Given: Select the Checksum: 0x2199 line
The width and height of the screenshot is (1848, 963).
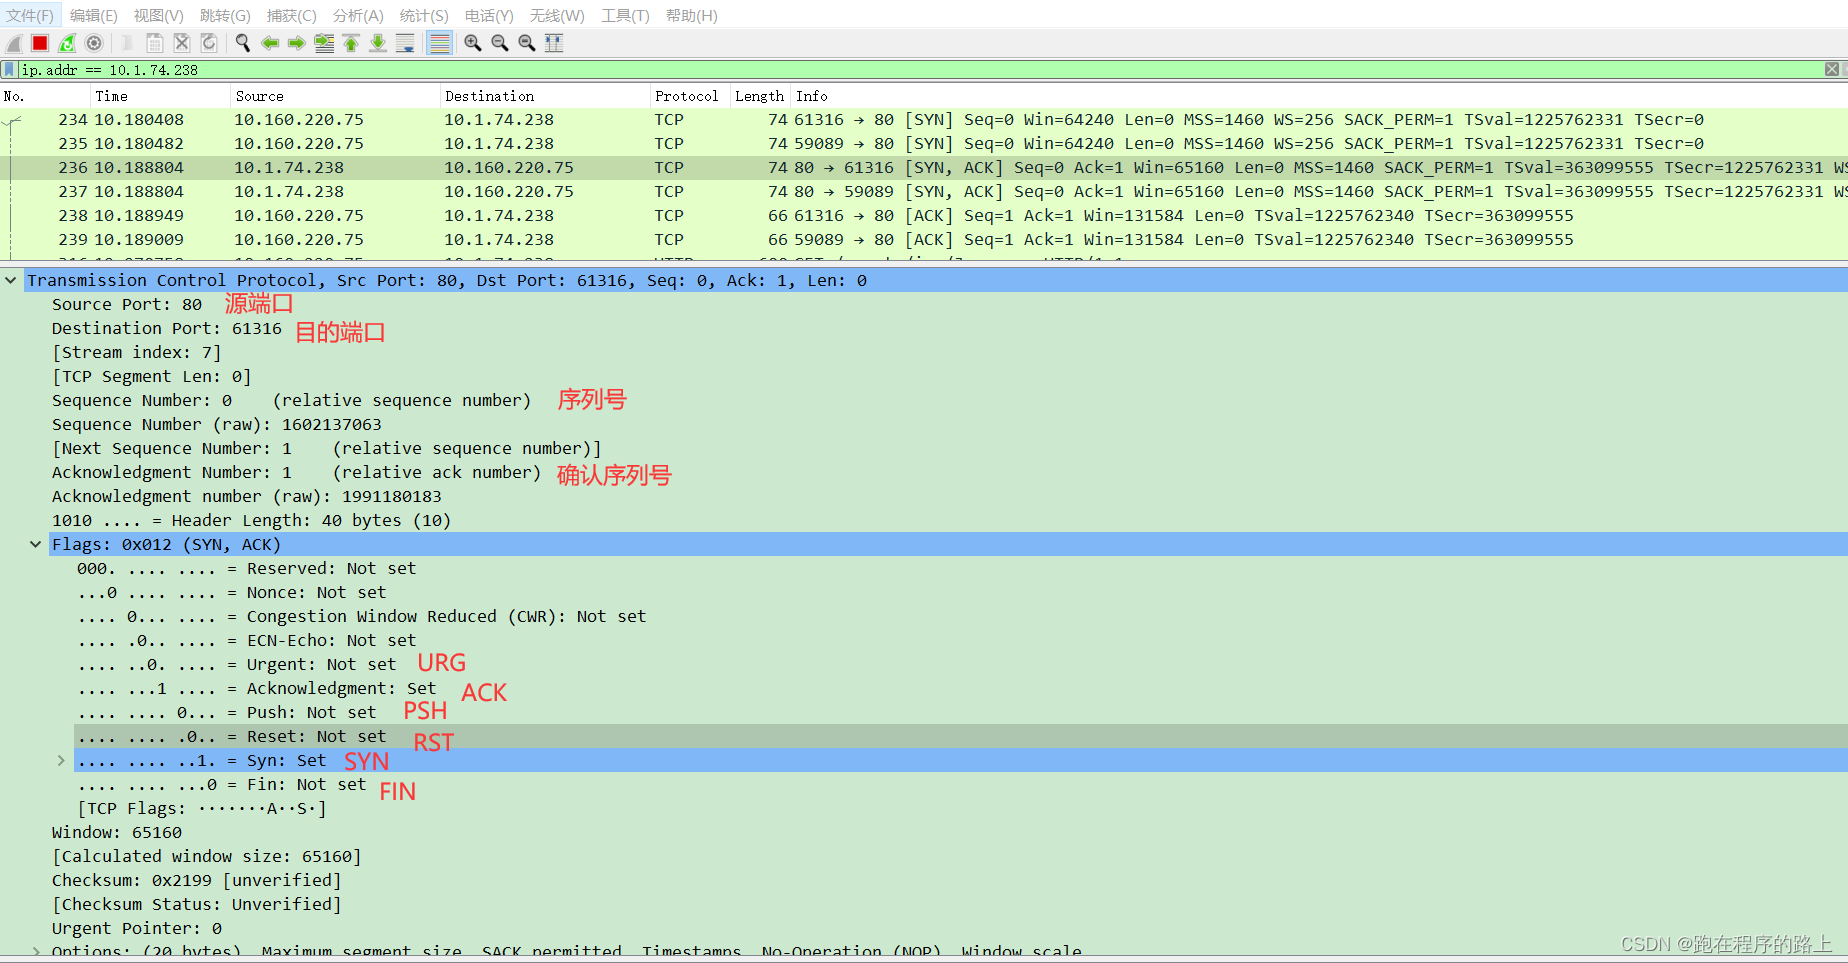Looking at the screenshot, I should pos(197,881).
